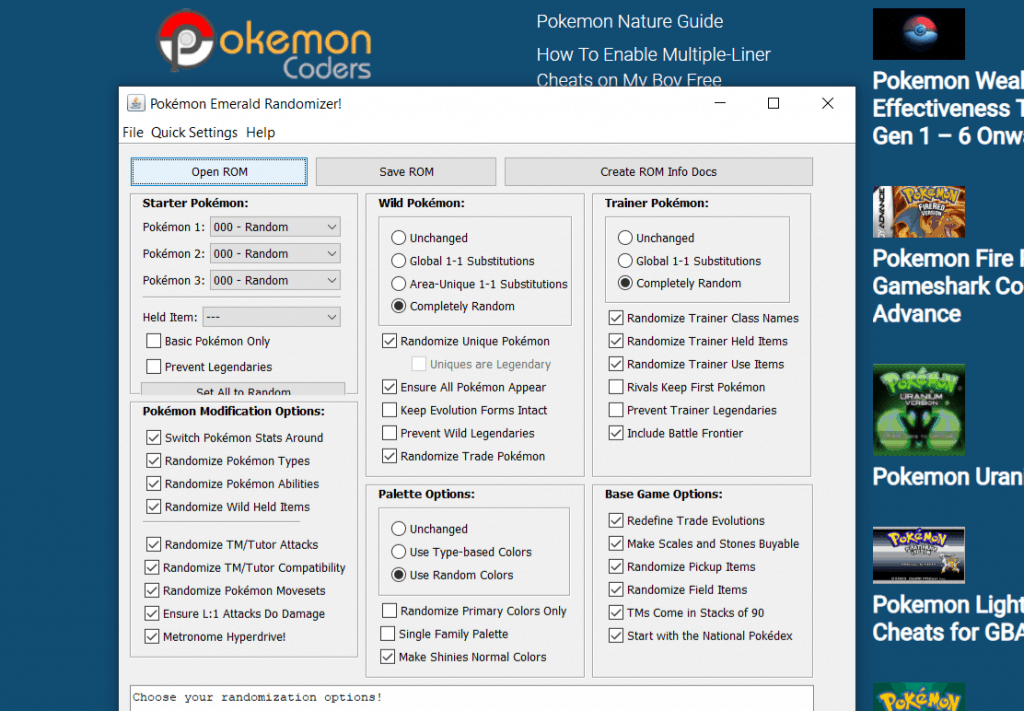Open the Quick Settings menu
The width and height of the screenshot is (1024, 711).
pyautogui.click(x=195, y=133)
